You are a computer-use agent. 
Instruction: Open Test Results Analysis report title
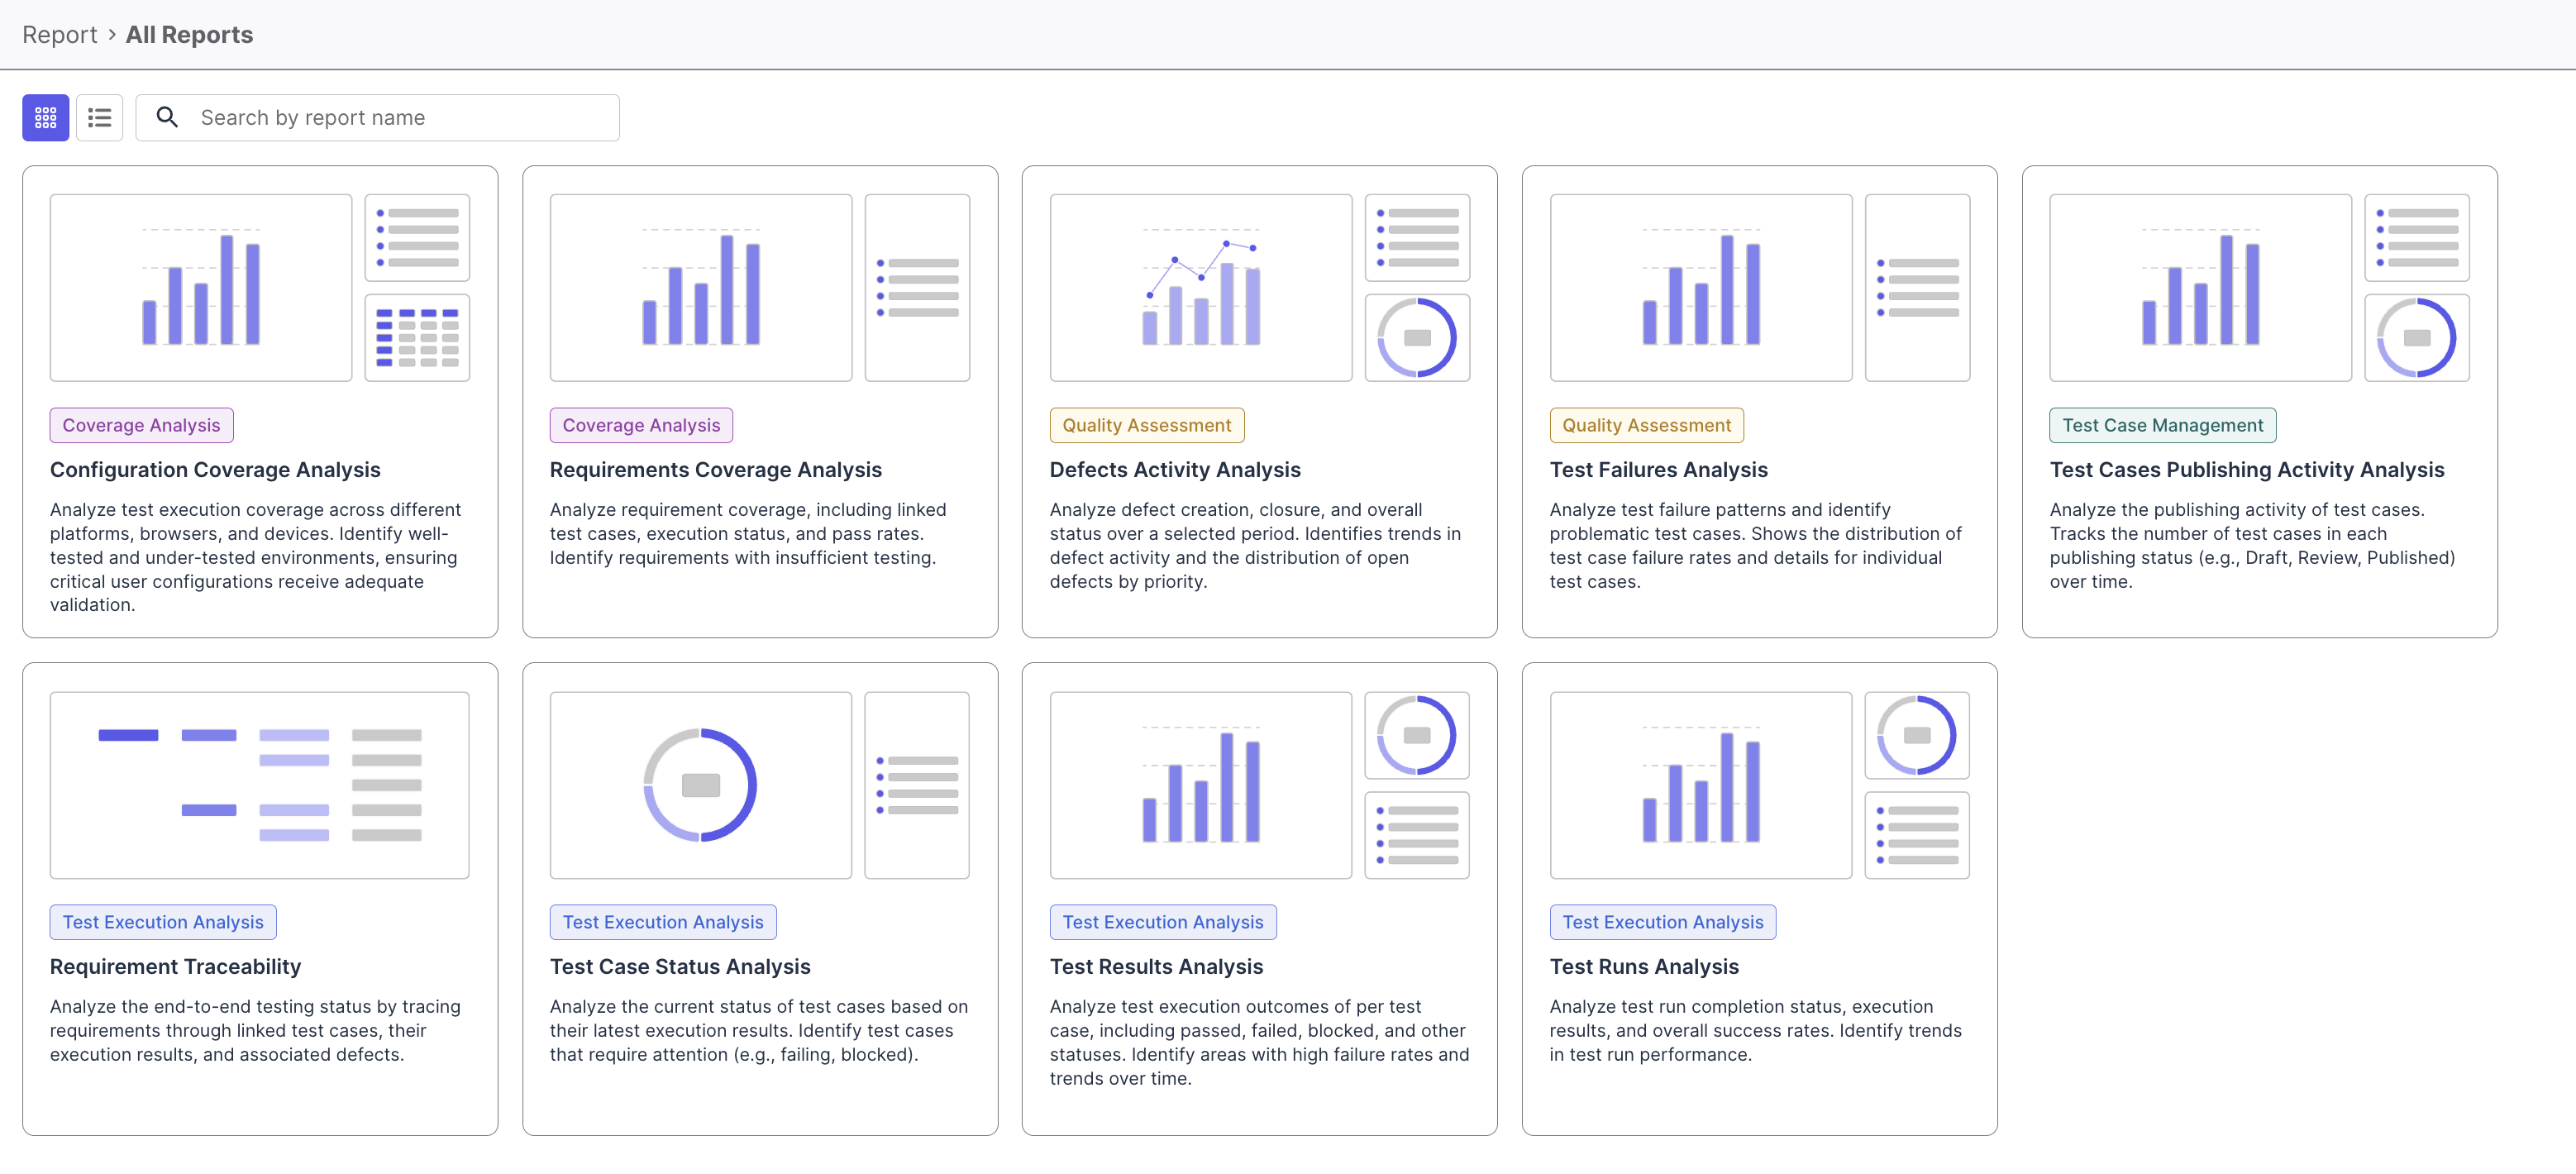pyautogui.click(x=1156, y=967)
